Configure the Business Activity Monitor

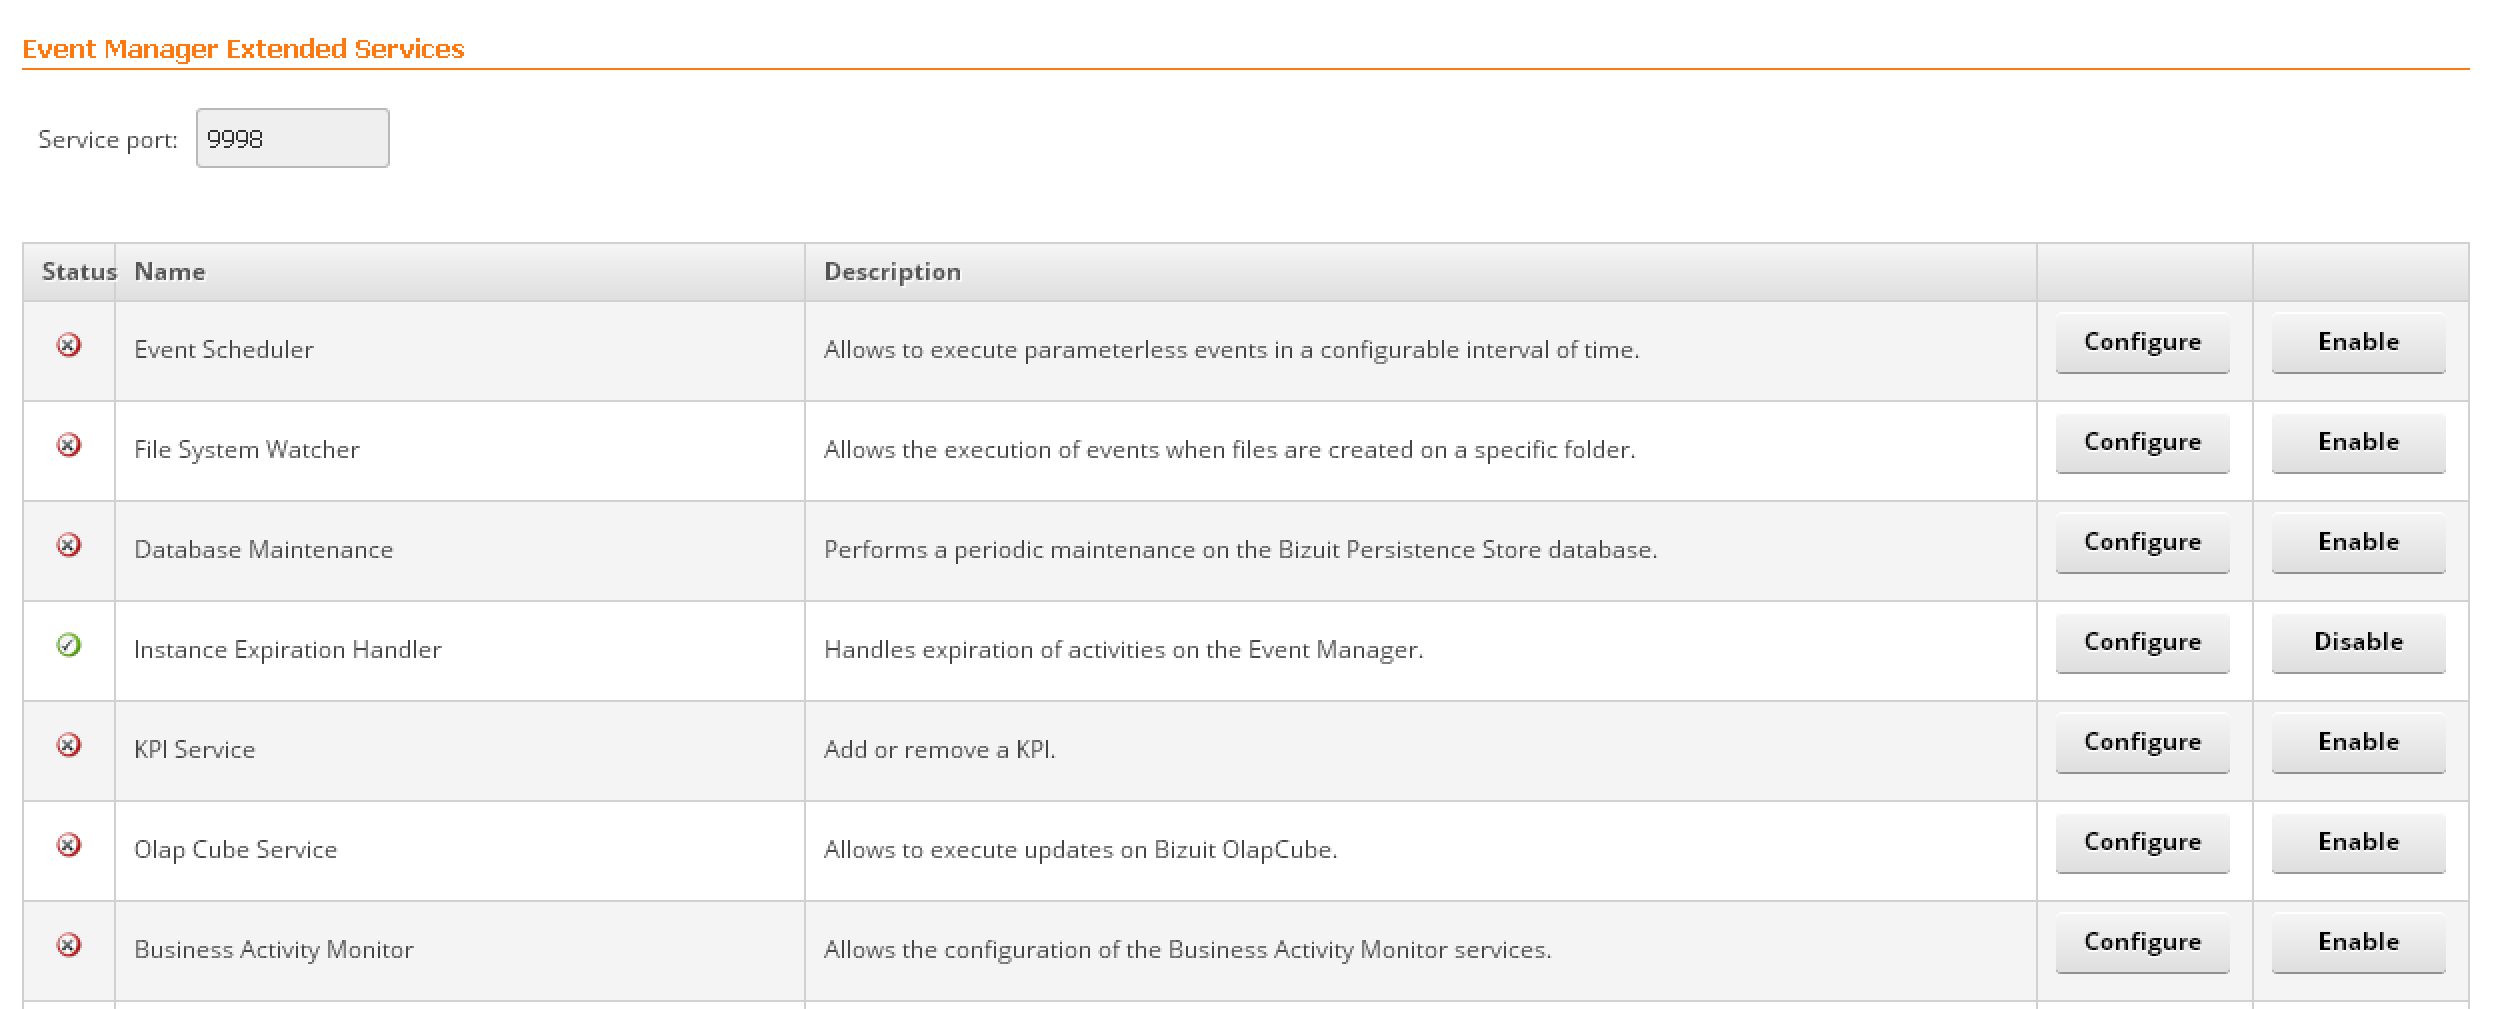(2142, 943)
